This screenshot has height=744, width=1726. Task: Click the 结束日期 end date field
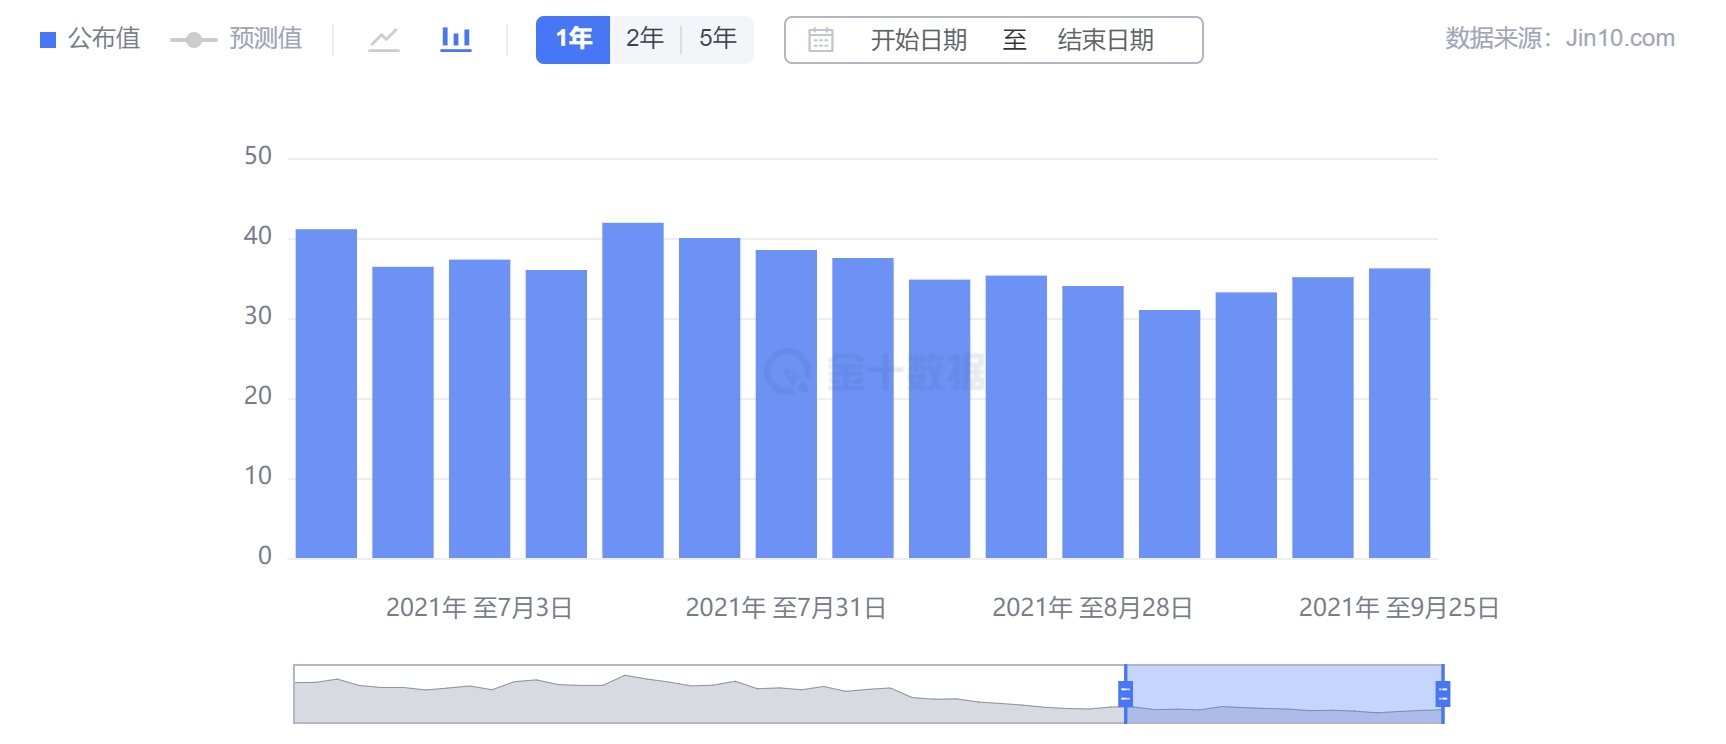(x=1106, y=40)
